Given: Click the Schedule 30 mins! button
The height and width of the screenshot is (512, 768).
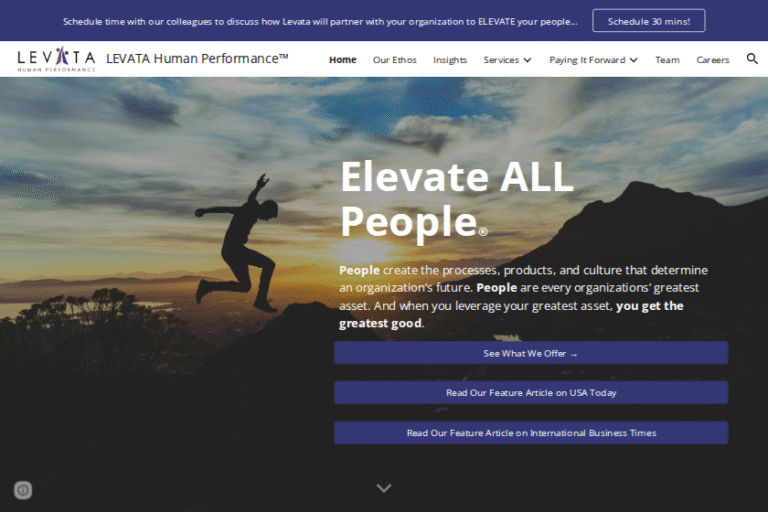Looking at the screenshot, I should point(648,21).
